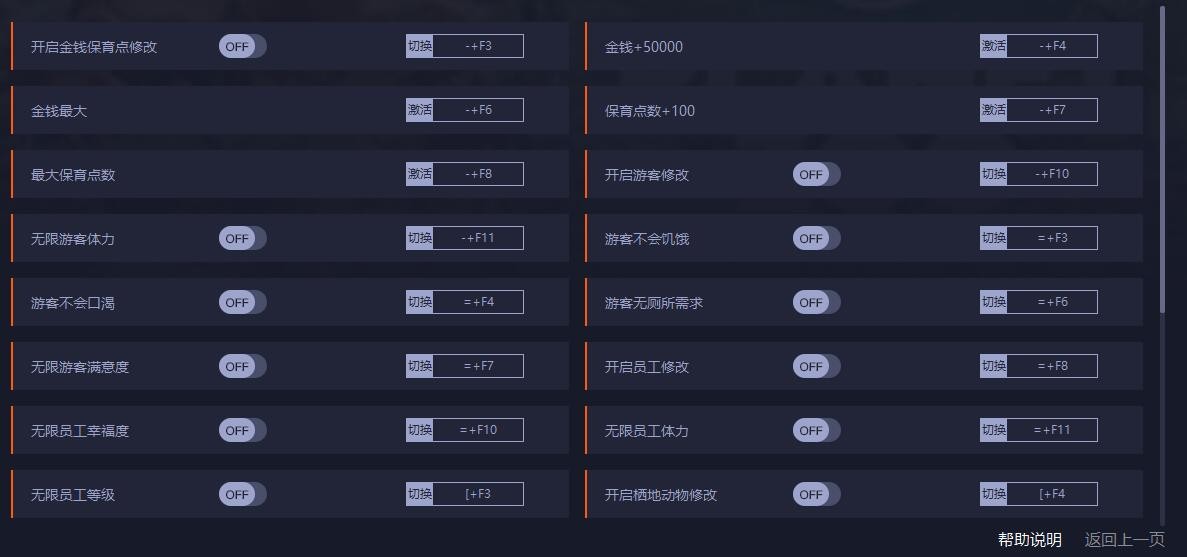Image resolution: width=1187 pixels, height=557 pixels.
Task: Switch on 无限员工等级 toggle
Action: [242, 494]
